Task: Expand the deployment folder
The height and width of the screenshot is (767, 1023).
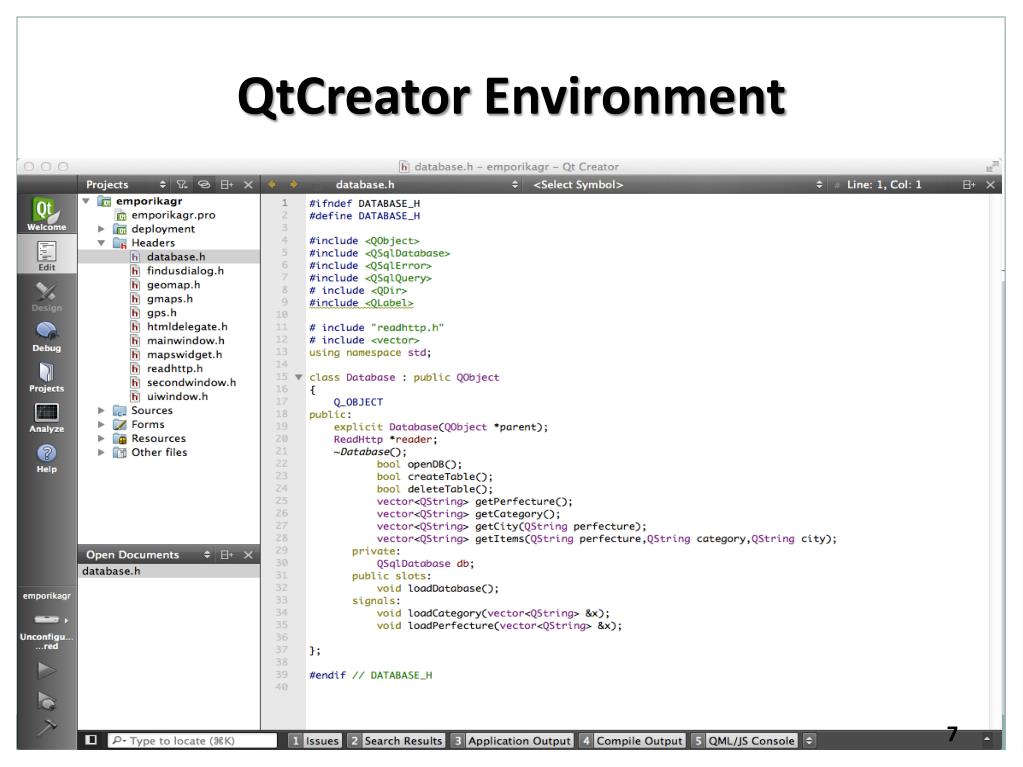Action: click(x=101, y=229)
